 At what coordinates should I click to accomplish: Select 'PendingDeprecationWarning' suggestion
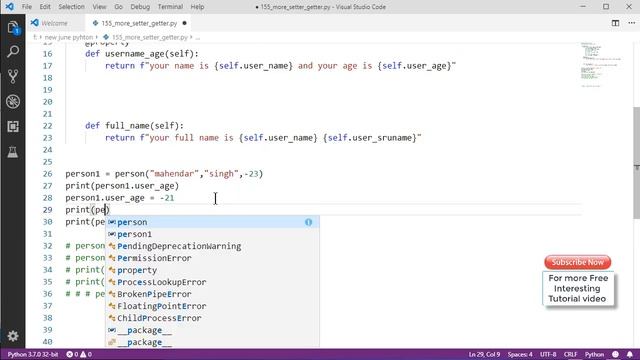click(x=212, y=246)
